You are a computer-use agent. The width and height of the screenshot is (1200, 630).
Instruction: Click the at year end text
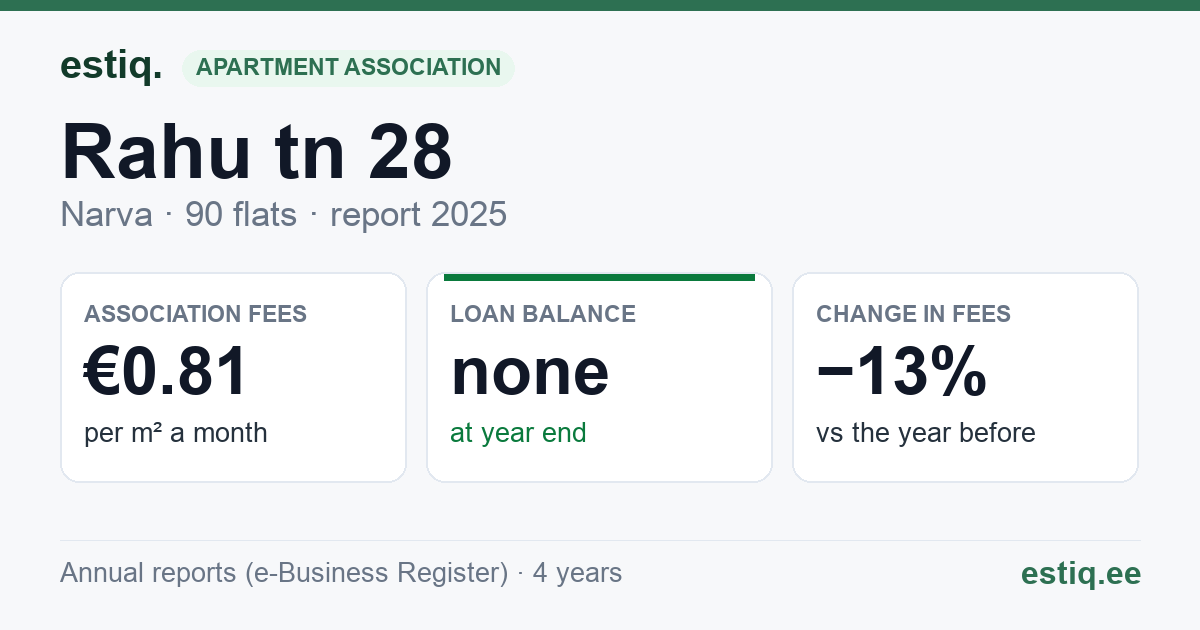click(518, 433)
